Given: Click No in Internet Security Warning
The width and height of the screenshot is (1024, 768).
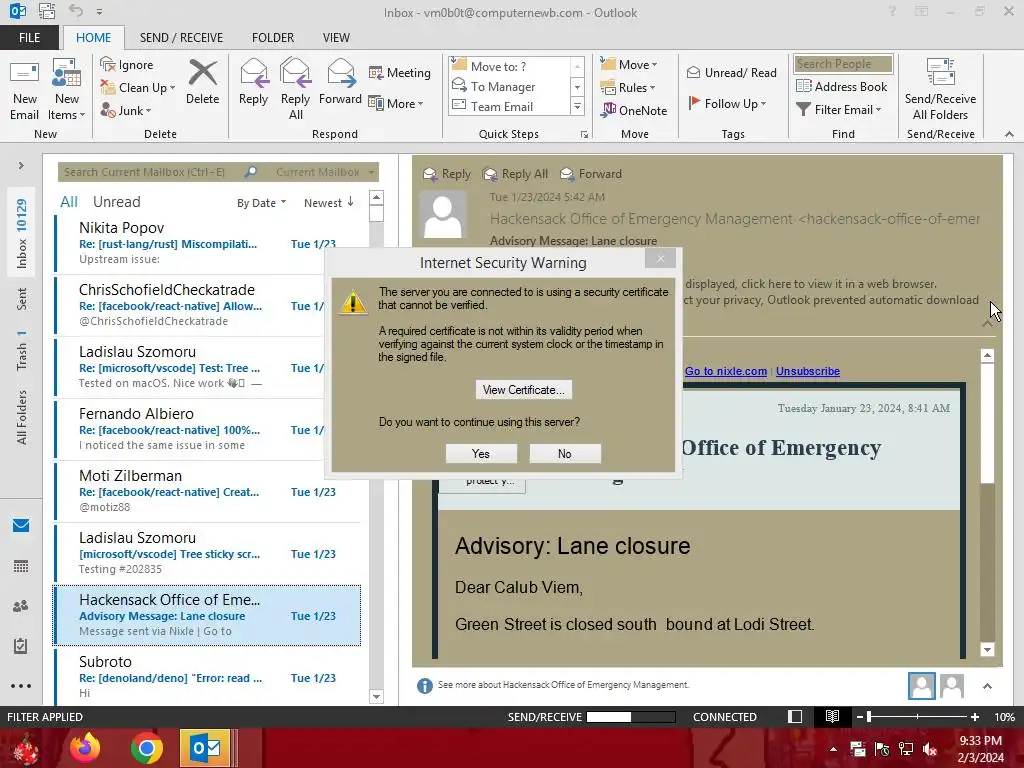Looking at the screenshot, I should coord(565,453).
